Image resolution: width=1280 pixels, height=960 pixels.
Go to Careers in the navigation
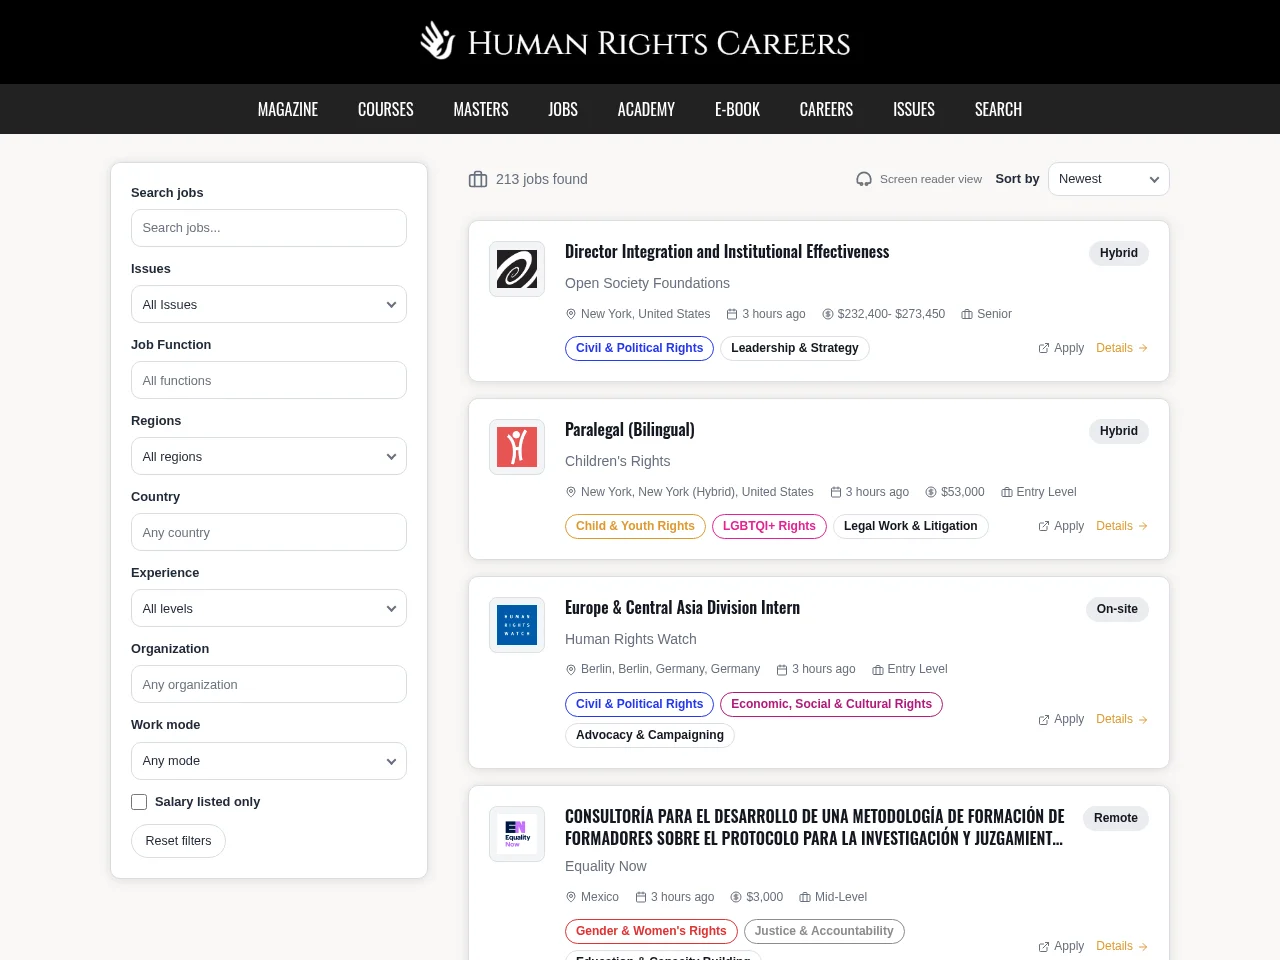826,109
